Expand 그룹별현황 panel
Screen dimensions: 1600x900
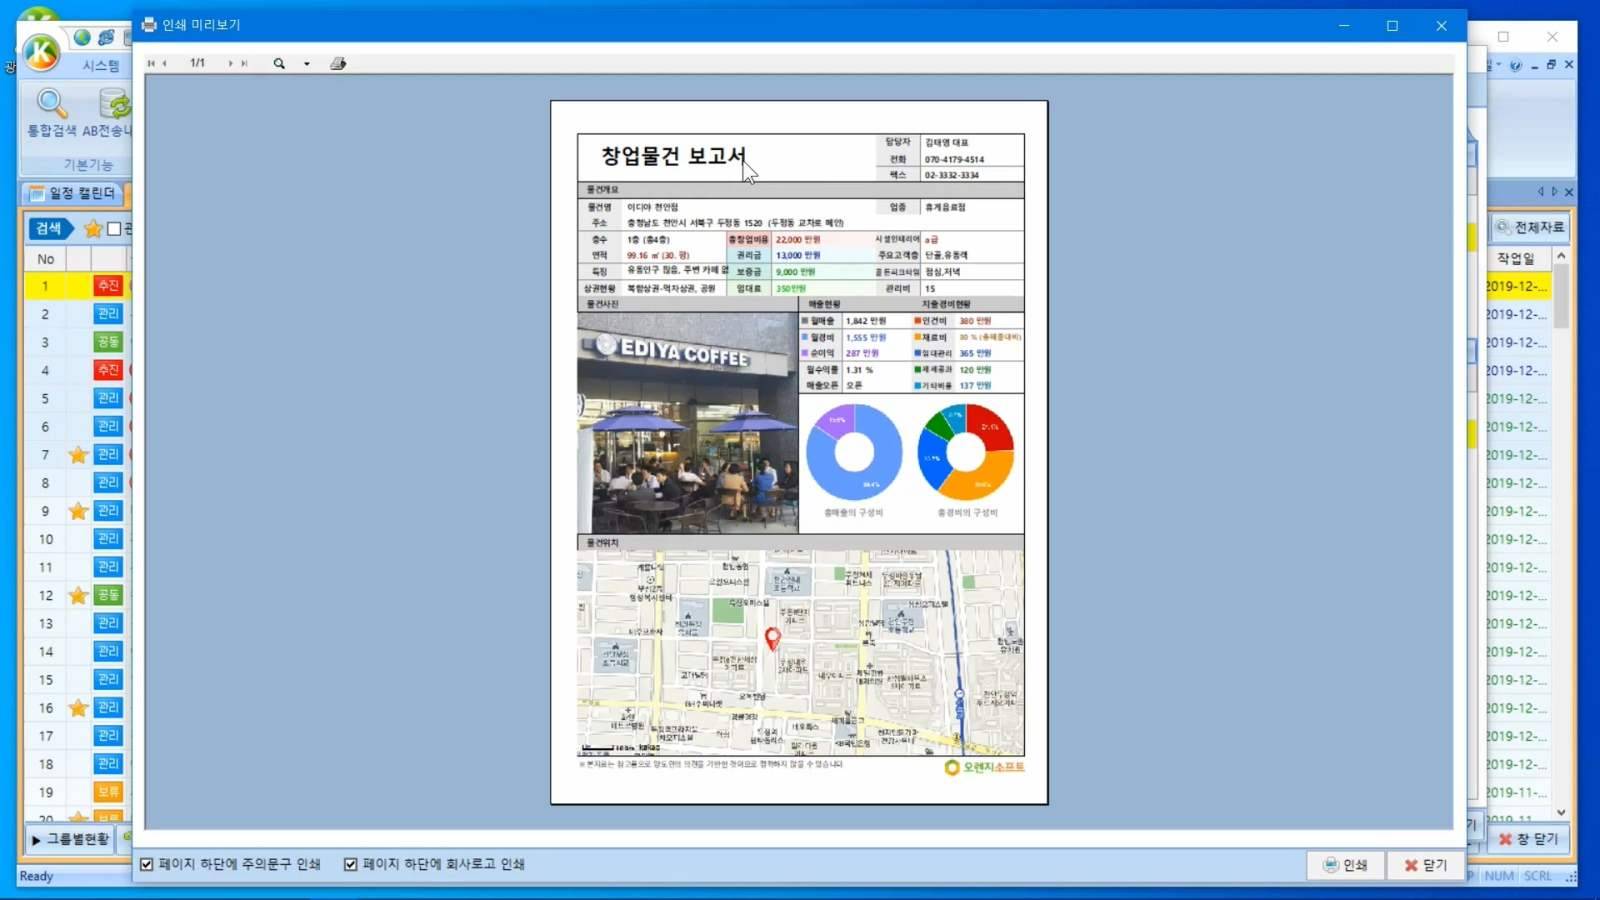70,839
